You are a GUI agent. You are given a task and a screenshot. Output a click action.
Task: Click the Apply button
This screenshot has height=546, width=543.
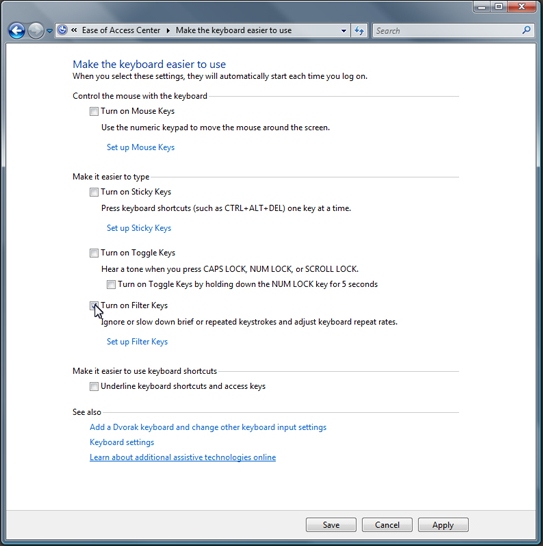pyautogui.click(x=443, y=525)
